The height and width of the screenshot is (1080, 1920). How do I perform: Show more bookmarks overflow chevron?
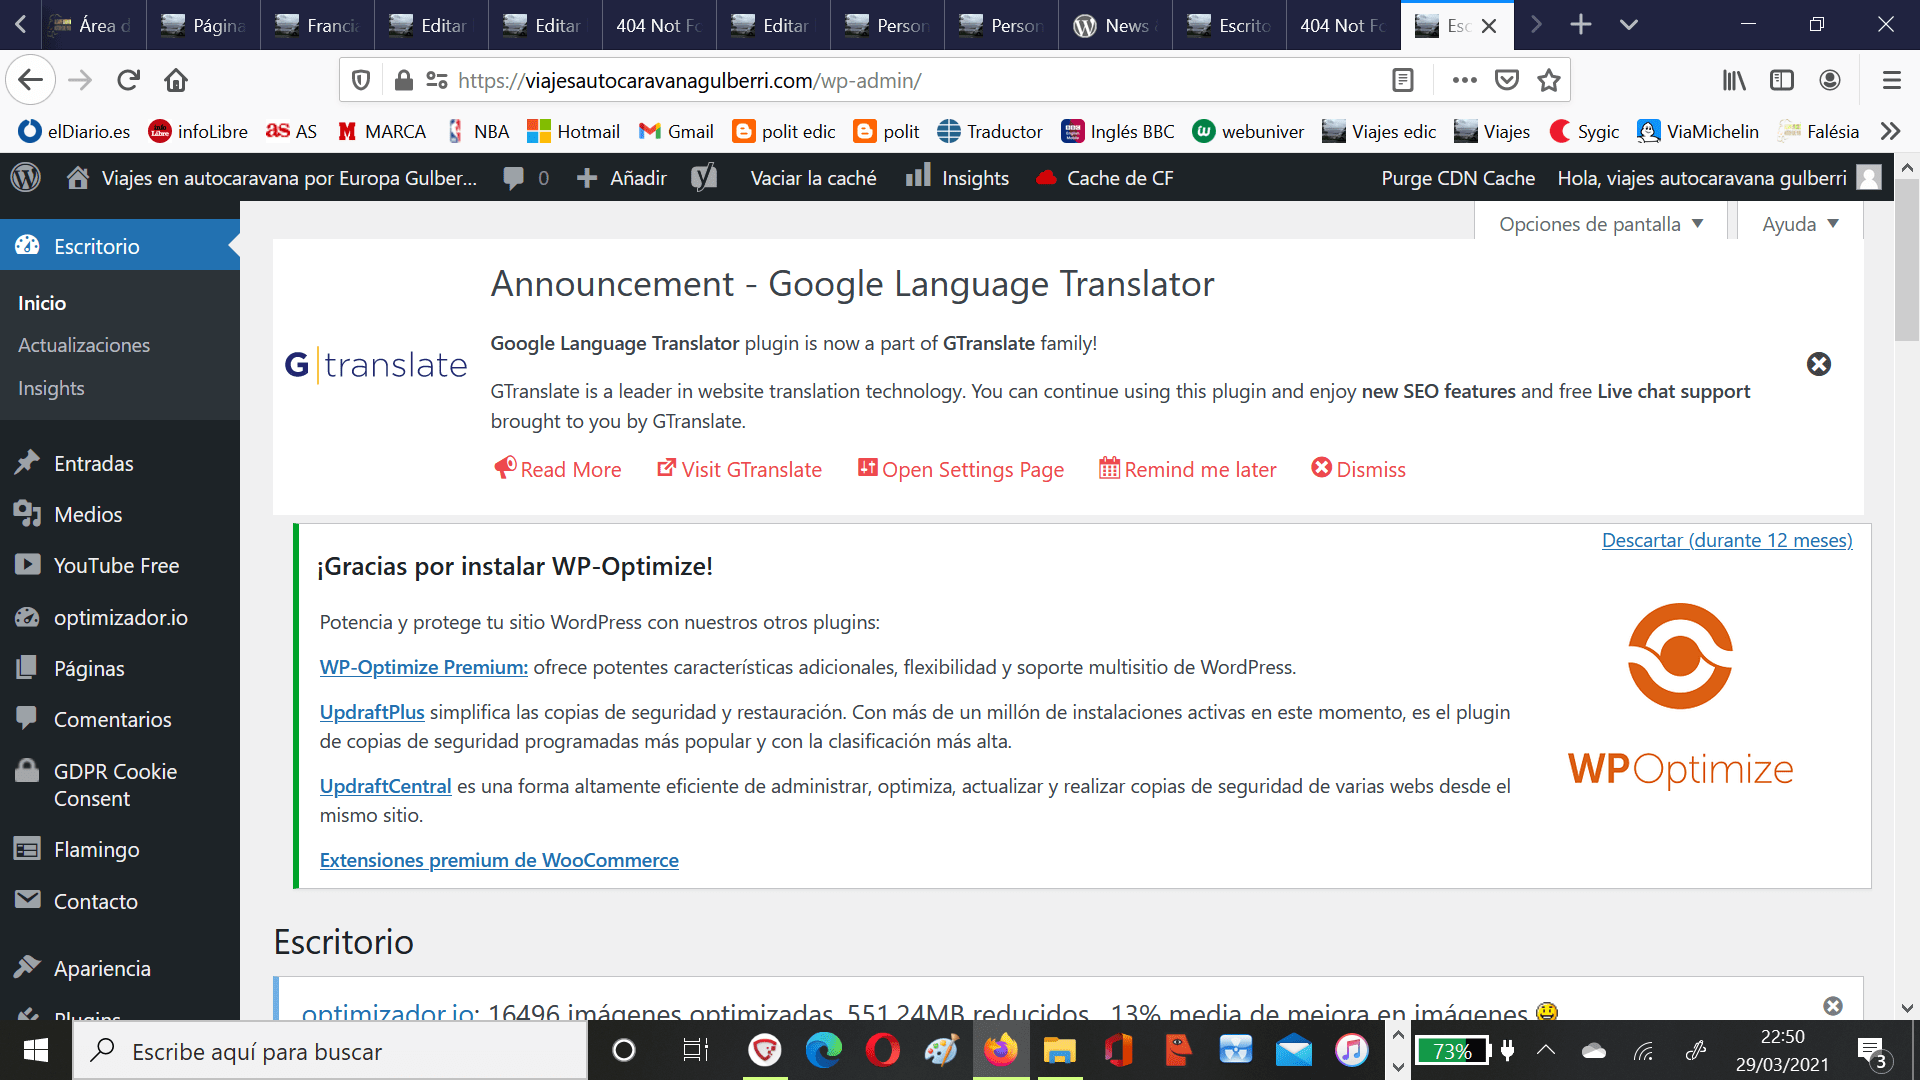1890,131
